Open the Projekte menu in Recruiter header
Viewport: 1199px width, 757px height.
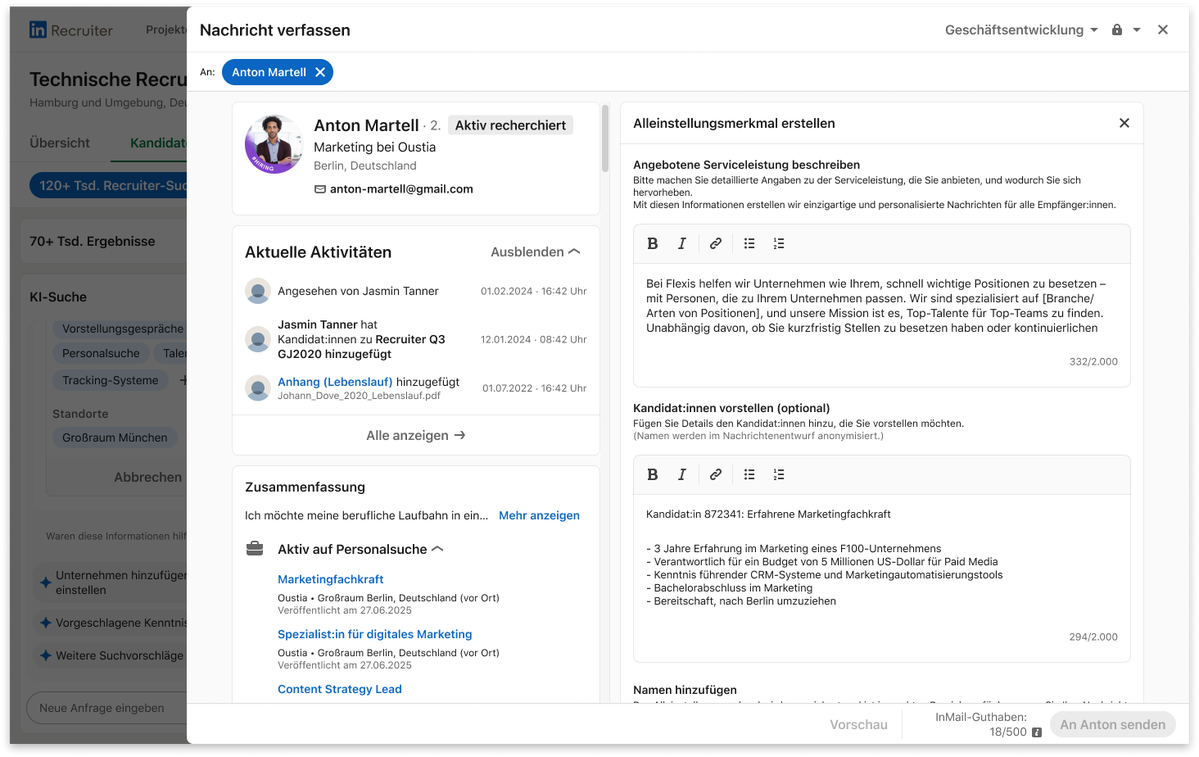pyautogui.click(x=166, y=30)
